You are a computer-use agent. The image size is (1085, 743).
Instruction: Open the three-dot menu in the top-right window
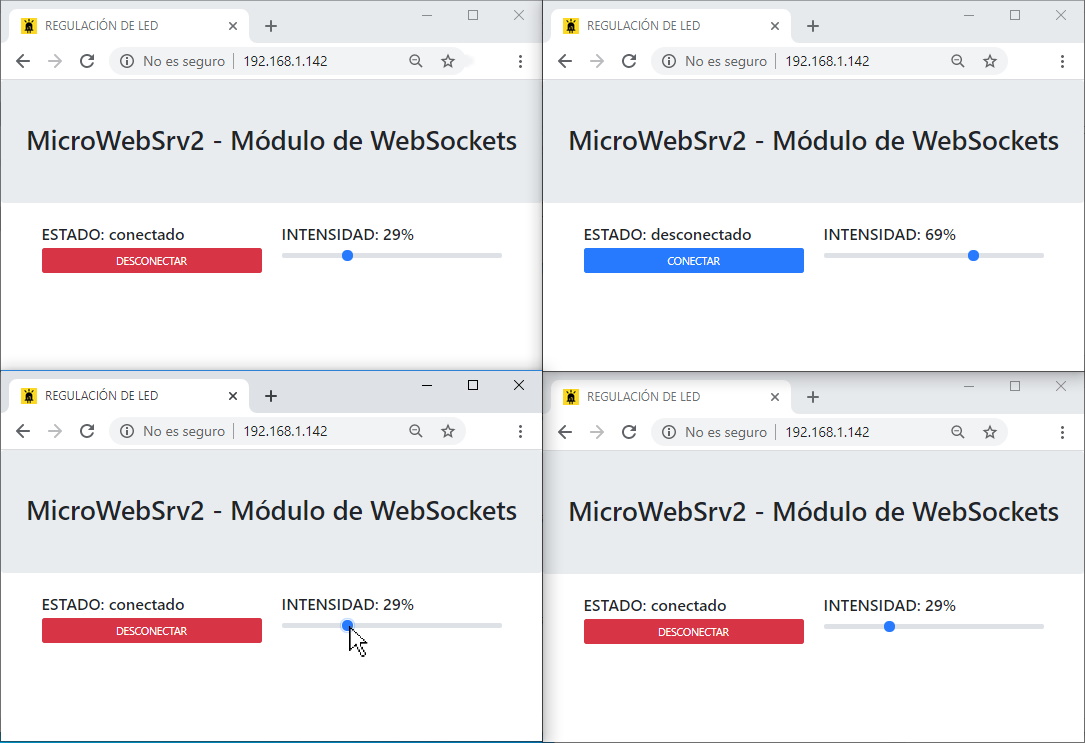(x=1062, y=61)
